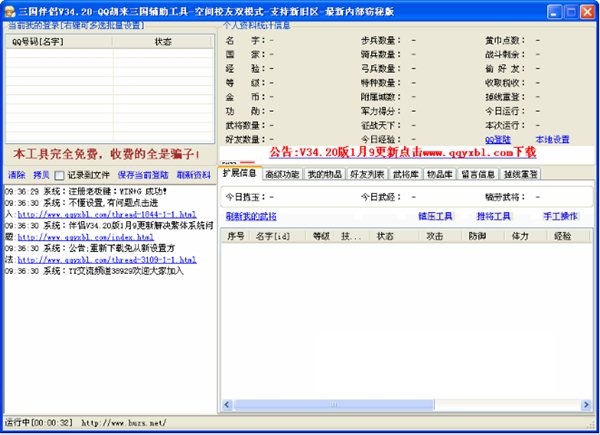This screenshot has height=435, width=600.
Task: Open the 镇压工具 link
Action: click(x=435, y=217)
